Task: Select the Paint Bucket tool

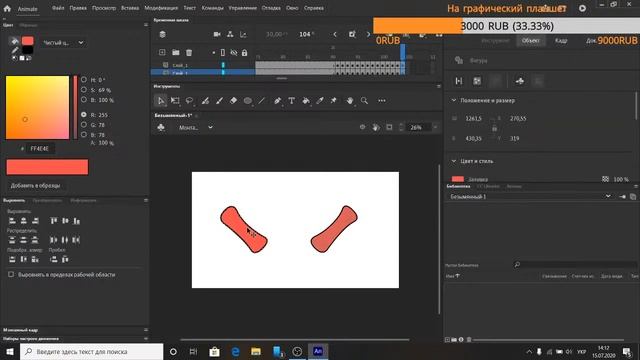Action: [306, 101]
